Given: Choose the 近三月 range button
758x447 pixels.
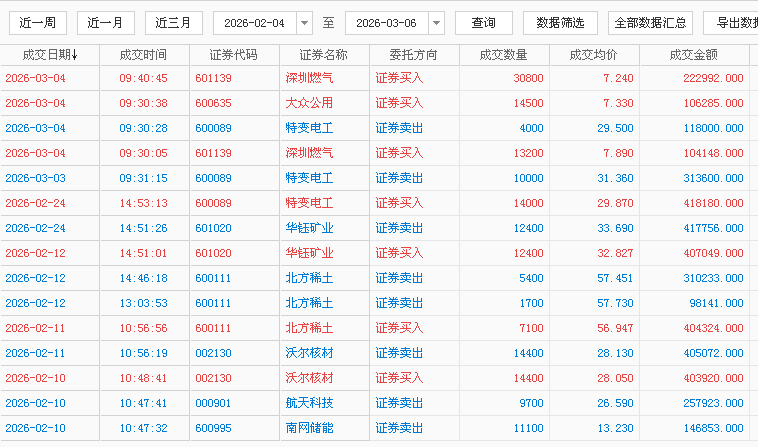Looking at the screenshot, I should tap(174, 23).
